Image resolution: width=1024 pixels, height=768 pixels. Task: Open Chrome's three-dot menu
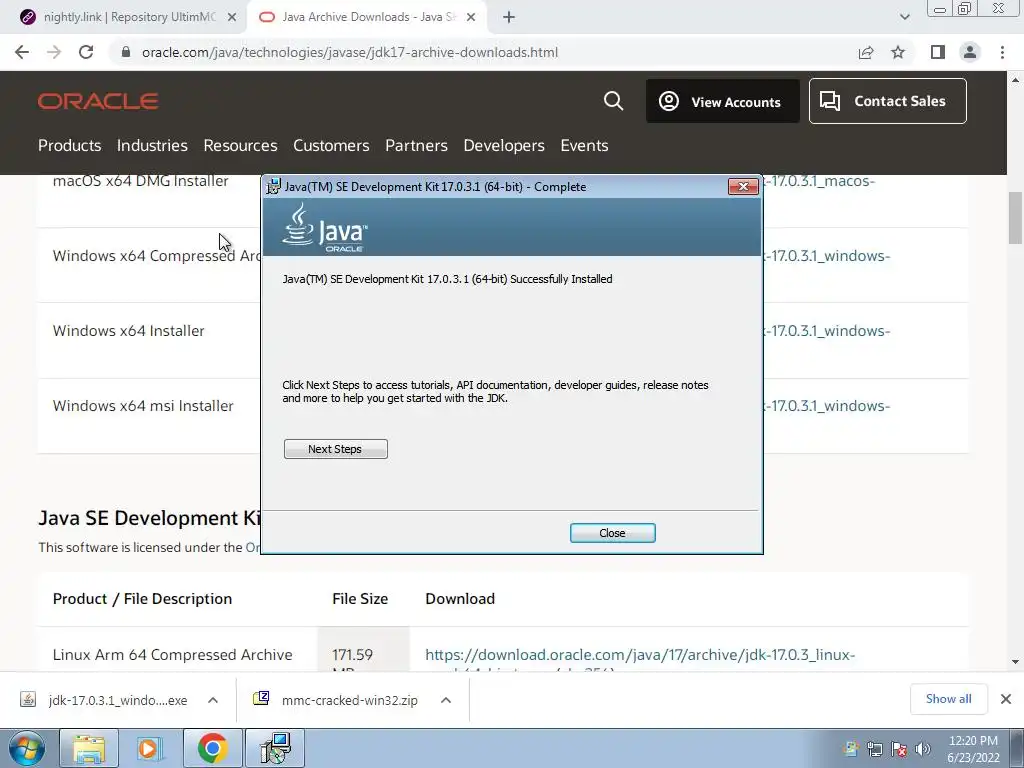pyautogui.click(x=1002, y=52)
